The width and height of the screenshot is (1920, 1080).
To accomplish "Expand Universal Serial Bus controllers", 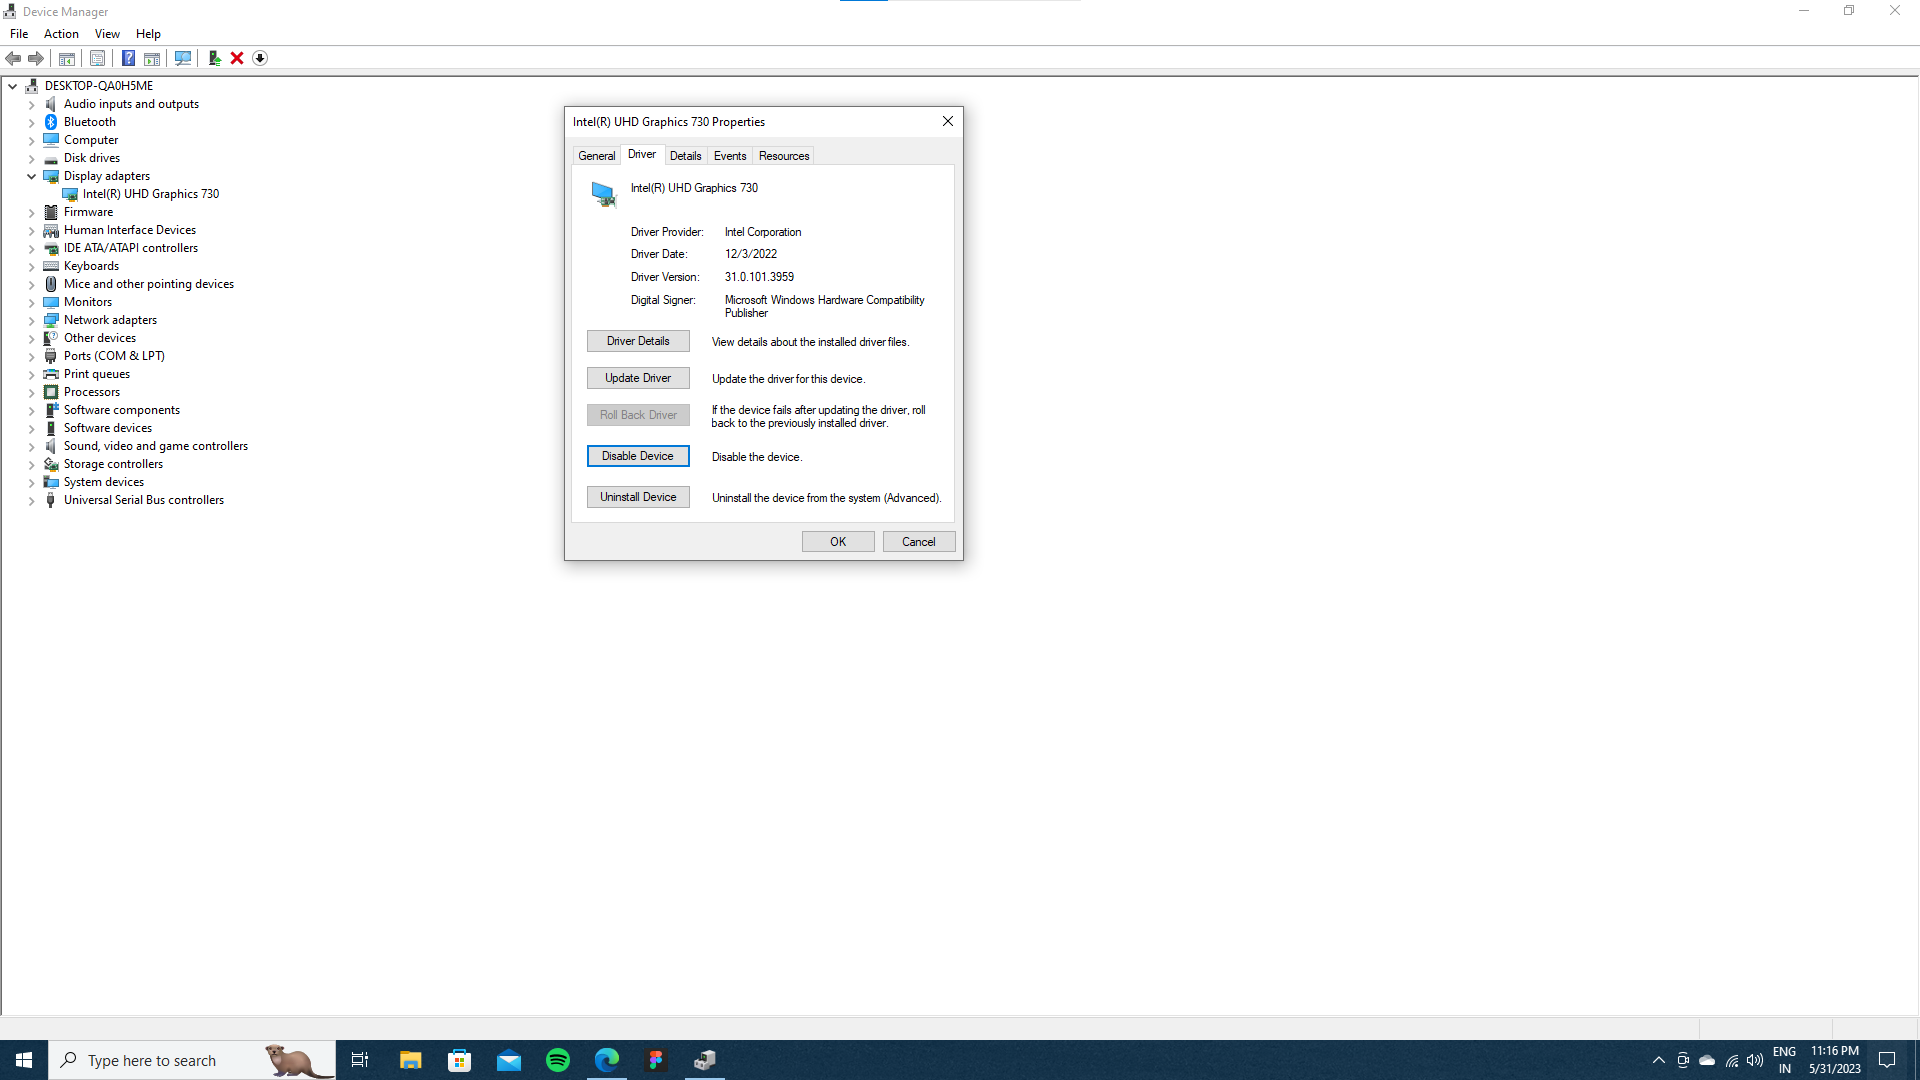I will [x=31, y=500].
